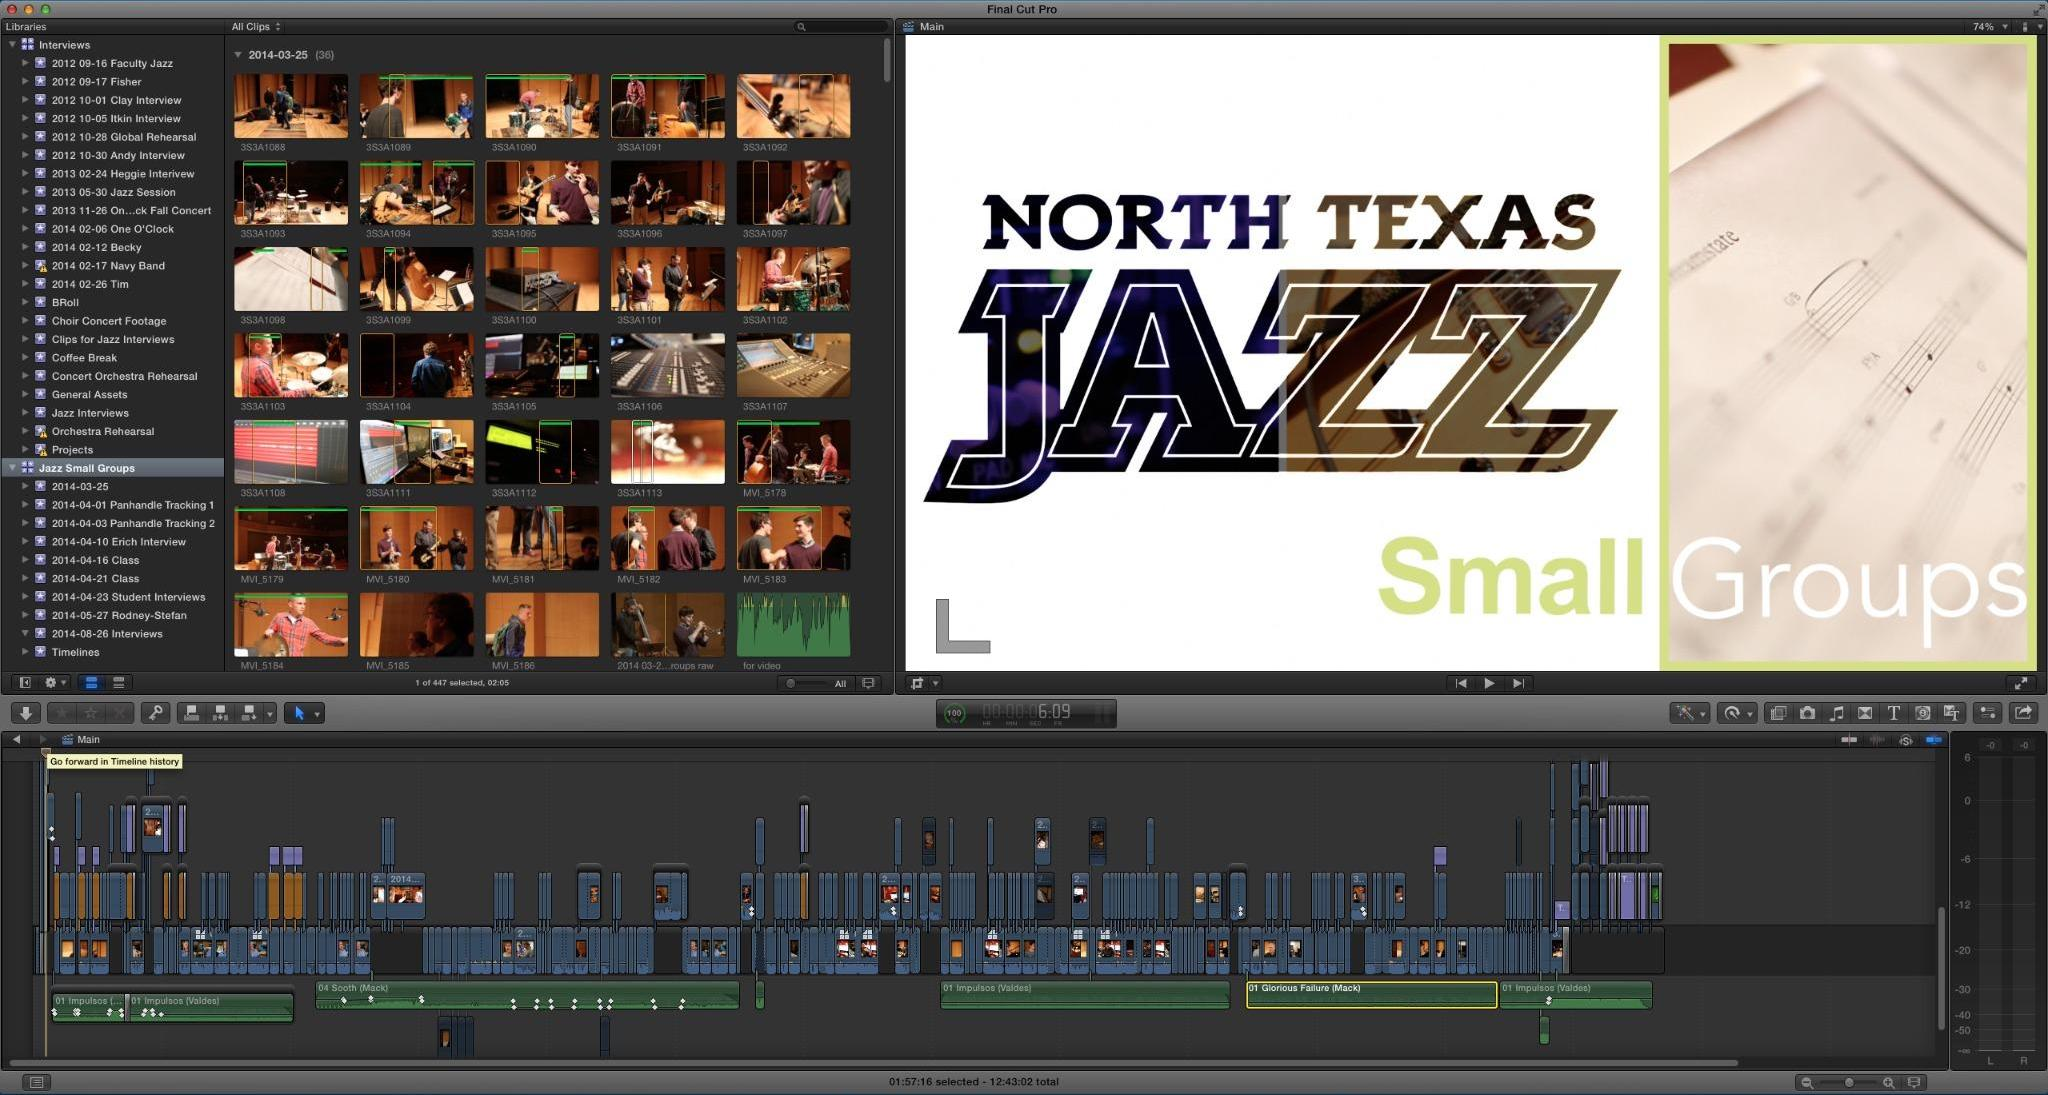Collapse the 2014-03-25 clip group header
The width and height of the screenshot is (2048, 1095).
pos(238,55)
